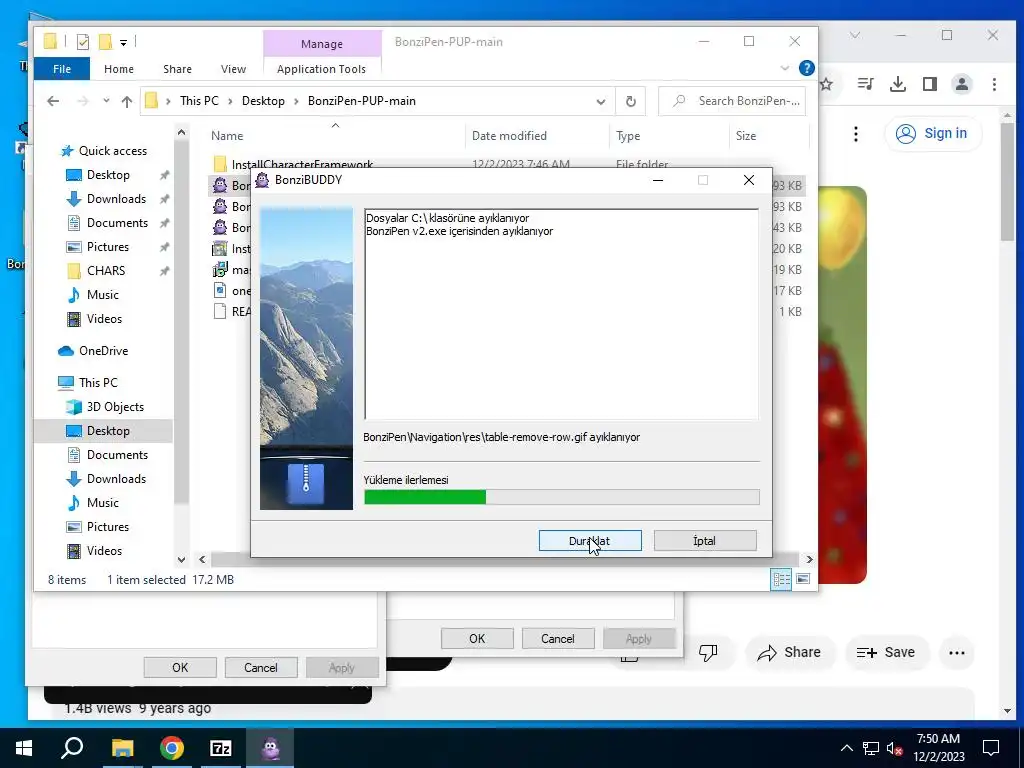Click the installation progress bar
Viewport: 1024px width, 768px height.
tap(562, 498)
